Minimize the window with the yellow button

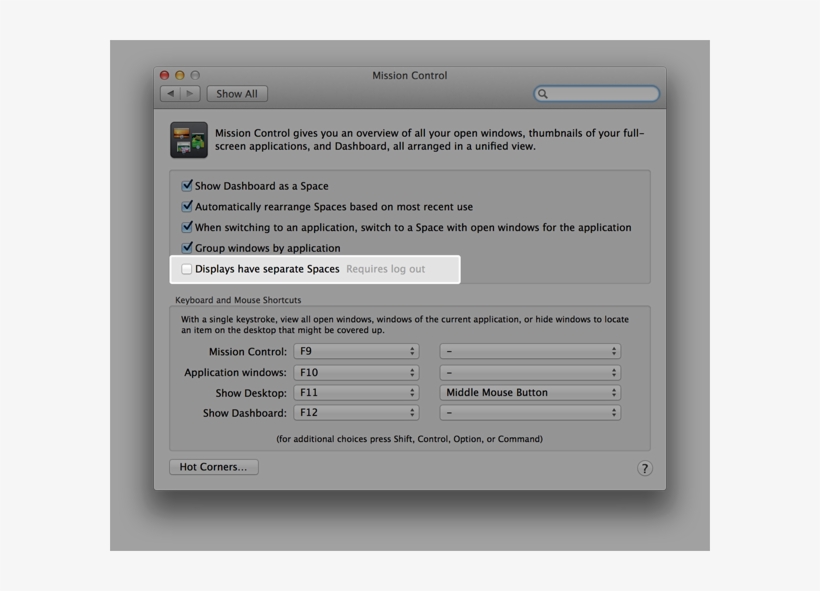point(180,75)
